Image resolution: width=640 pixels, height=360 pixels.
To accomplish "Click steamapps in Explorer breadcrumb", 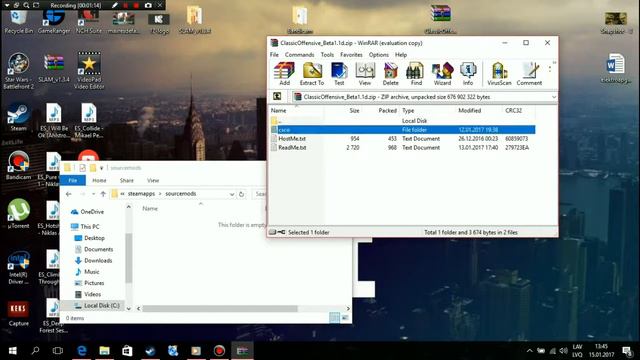I will [141, 193].
